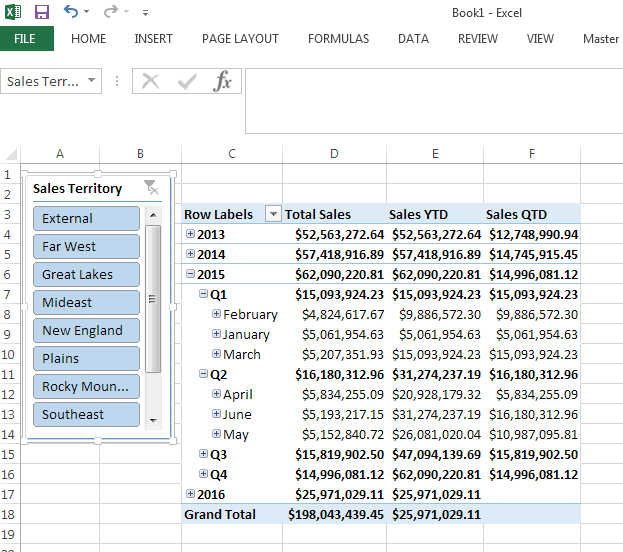Image resolution: width=623 pixels, height=552 pixels.
Task: Open the Row Labels filter dropdown
Action: (272, 214)
